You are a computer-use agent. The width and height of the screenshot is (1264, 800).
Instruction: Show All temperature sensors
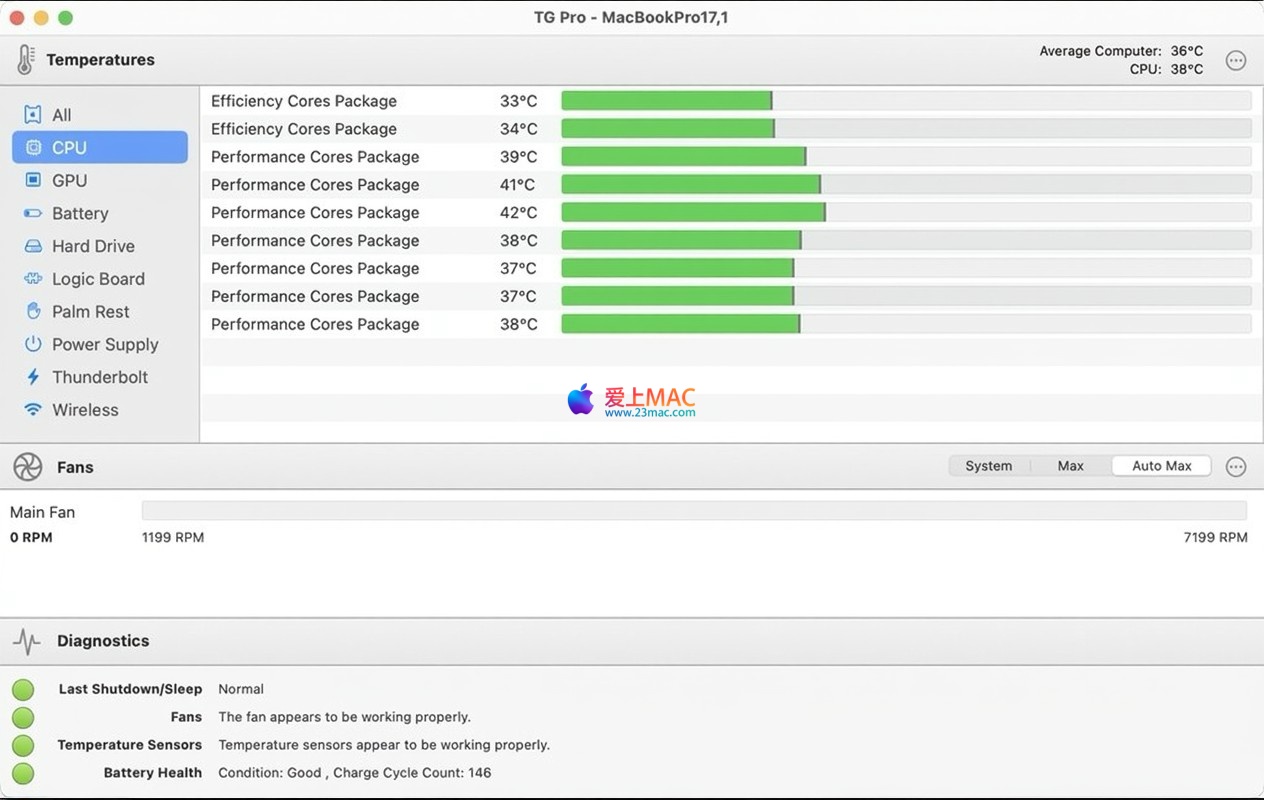[x=61, y=115]
